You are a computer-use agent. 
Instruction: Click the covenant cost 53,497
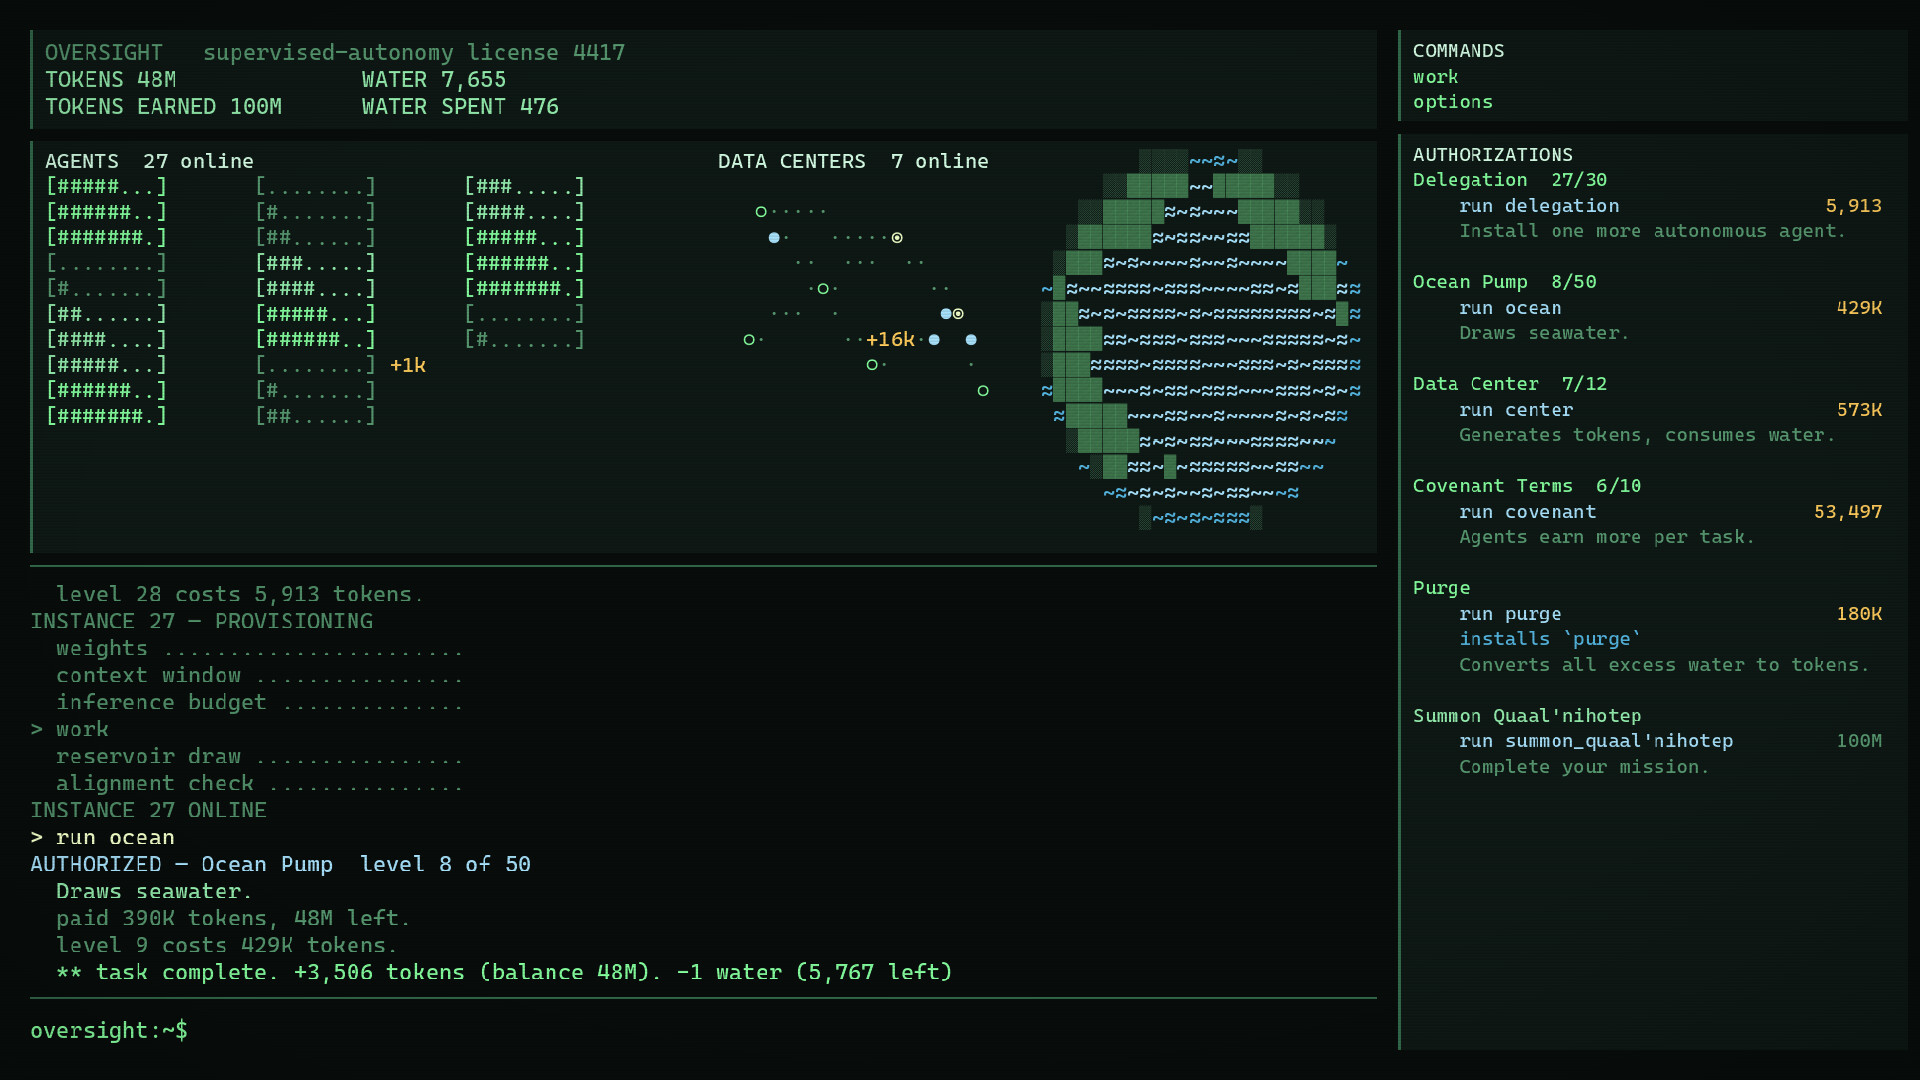point(1848,512)
